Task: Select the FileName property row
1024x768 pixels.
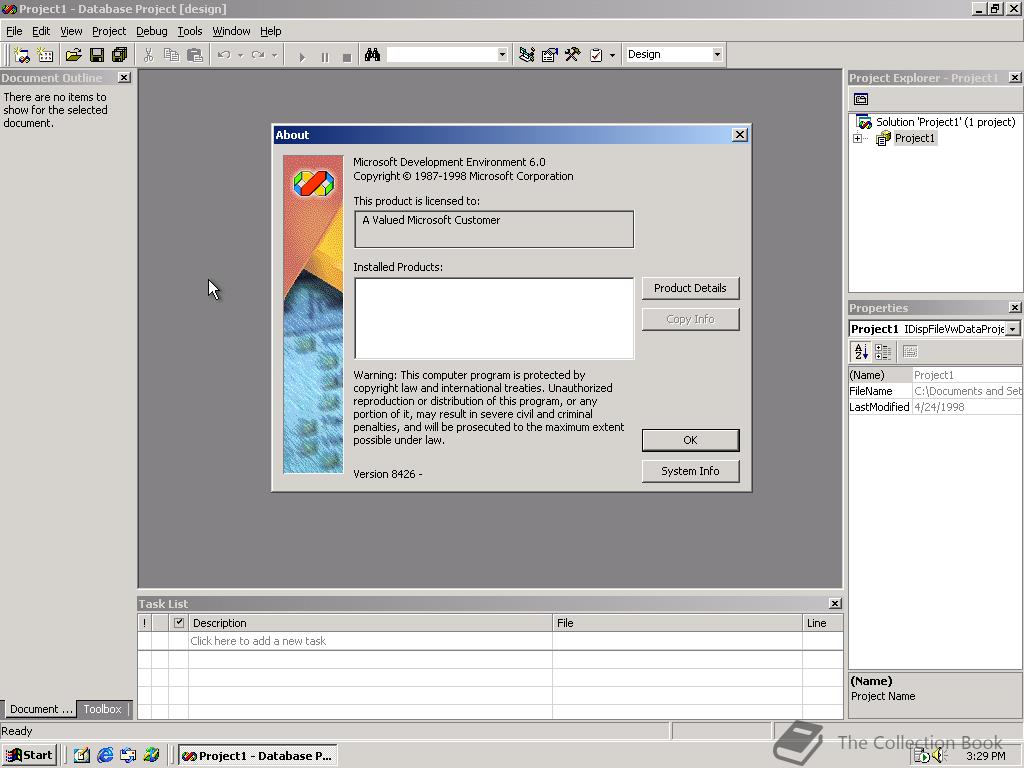Action: 935,391
